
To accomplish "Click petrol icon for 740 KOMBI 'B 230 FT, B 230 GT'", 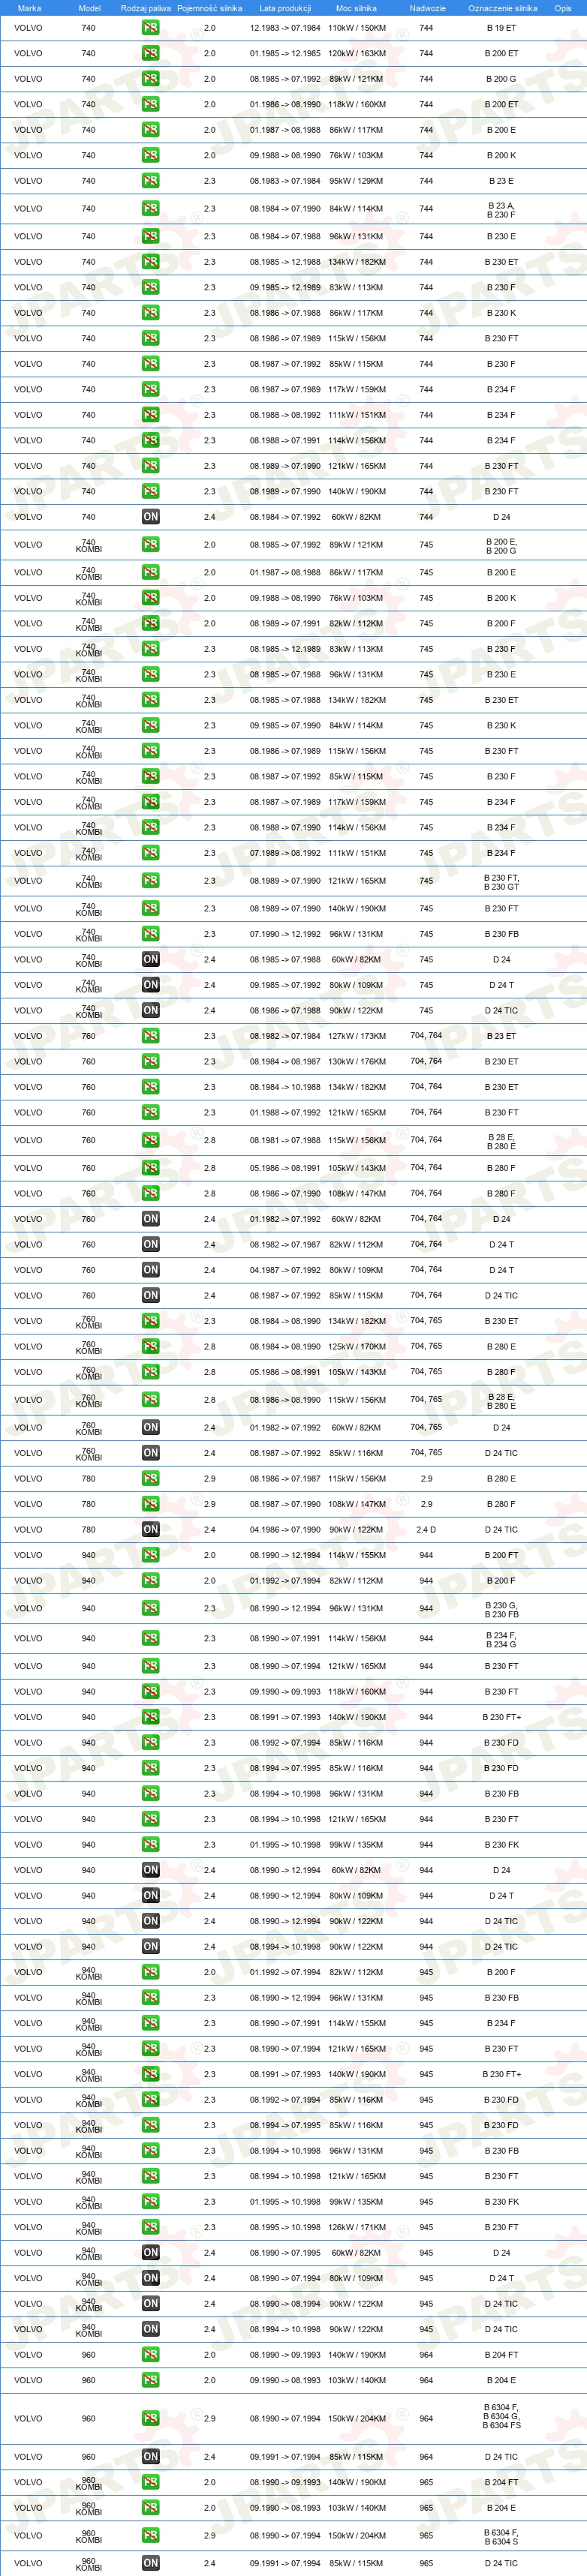I will coord(150,881).
